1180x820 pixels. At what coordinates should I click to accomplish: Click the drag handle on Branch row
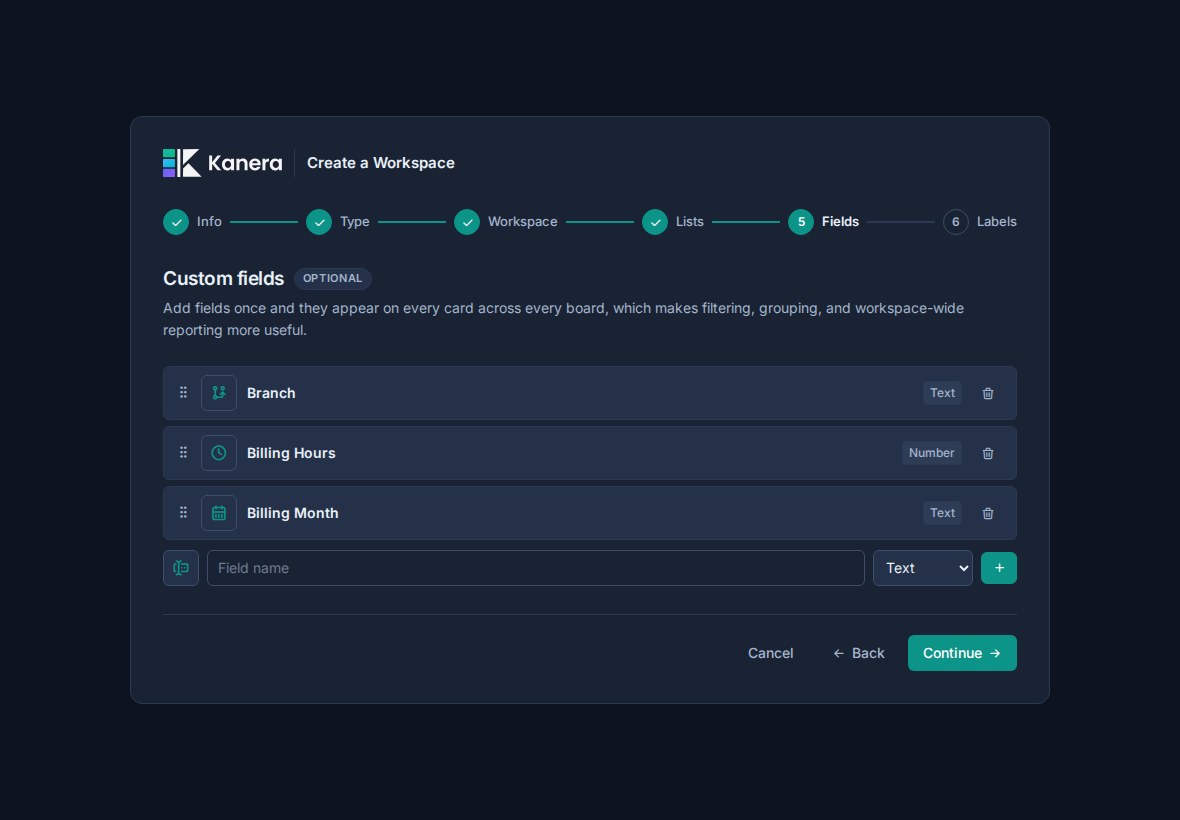(x=183, y=393)
